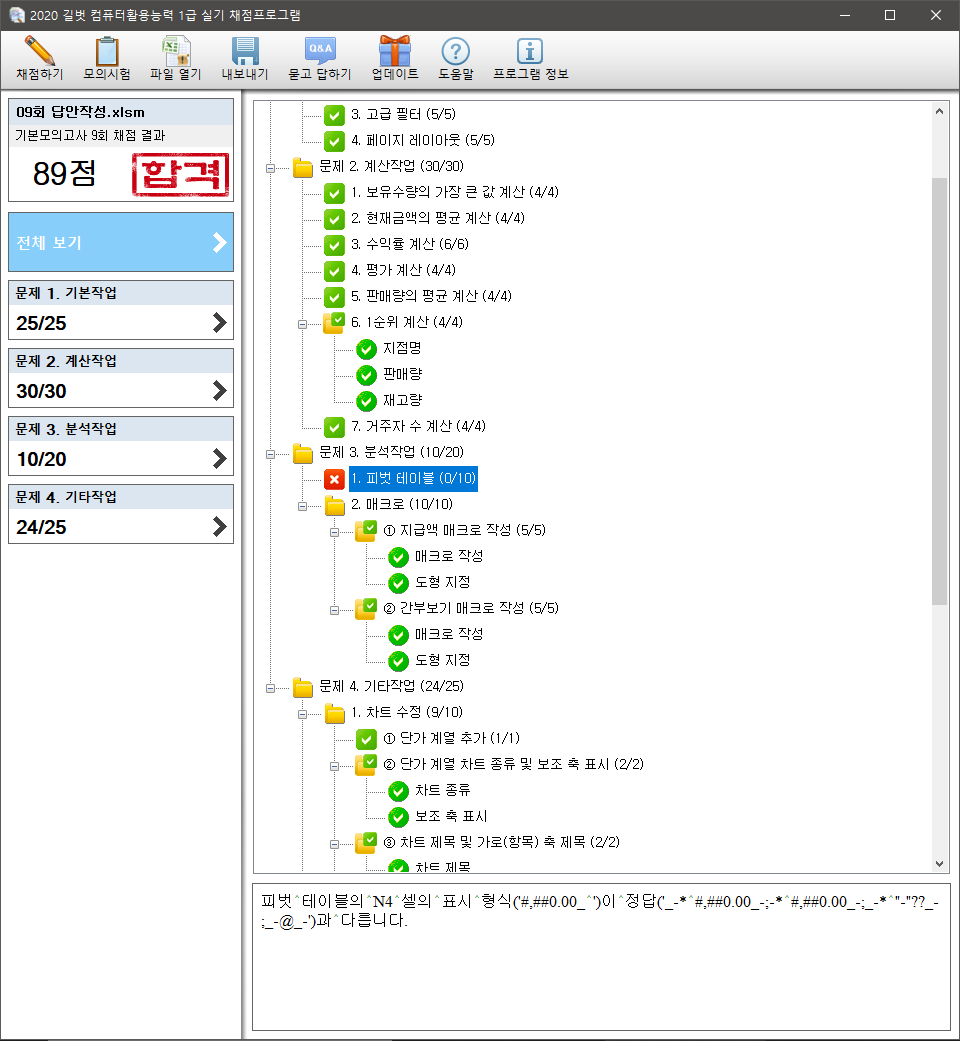Click green check next to 수익률 계산
Image resolution: width=960 pixels, height=1041 pixels.
coord(334,245)
